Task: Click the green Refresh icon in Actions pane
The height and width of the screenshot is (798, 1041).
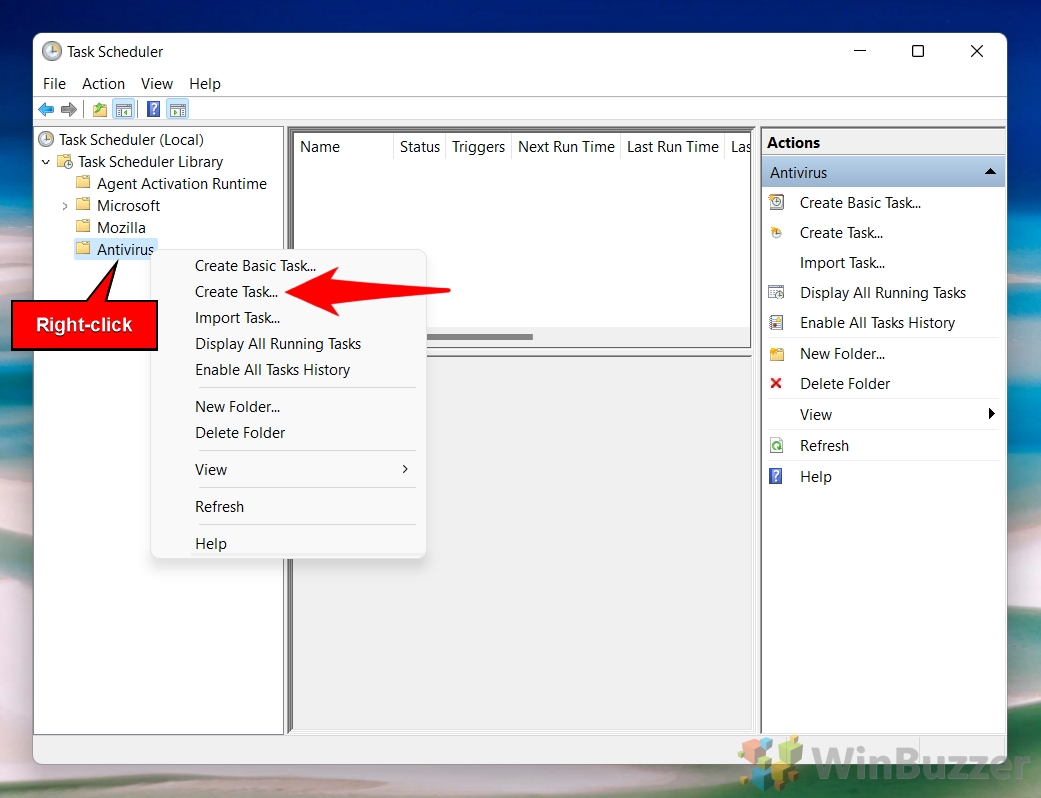Action: pos(776,446)
